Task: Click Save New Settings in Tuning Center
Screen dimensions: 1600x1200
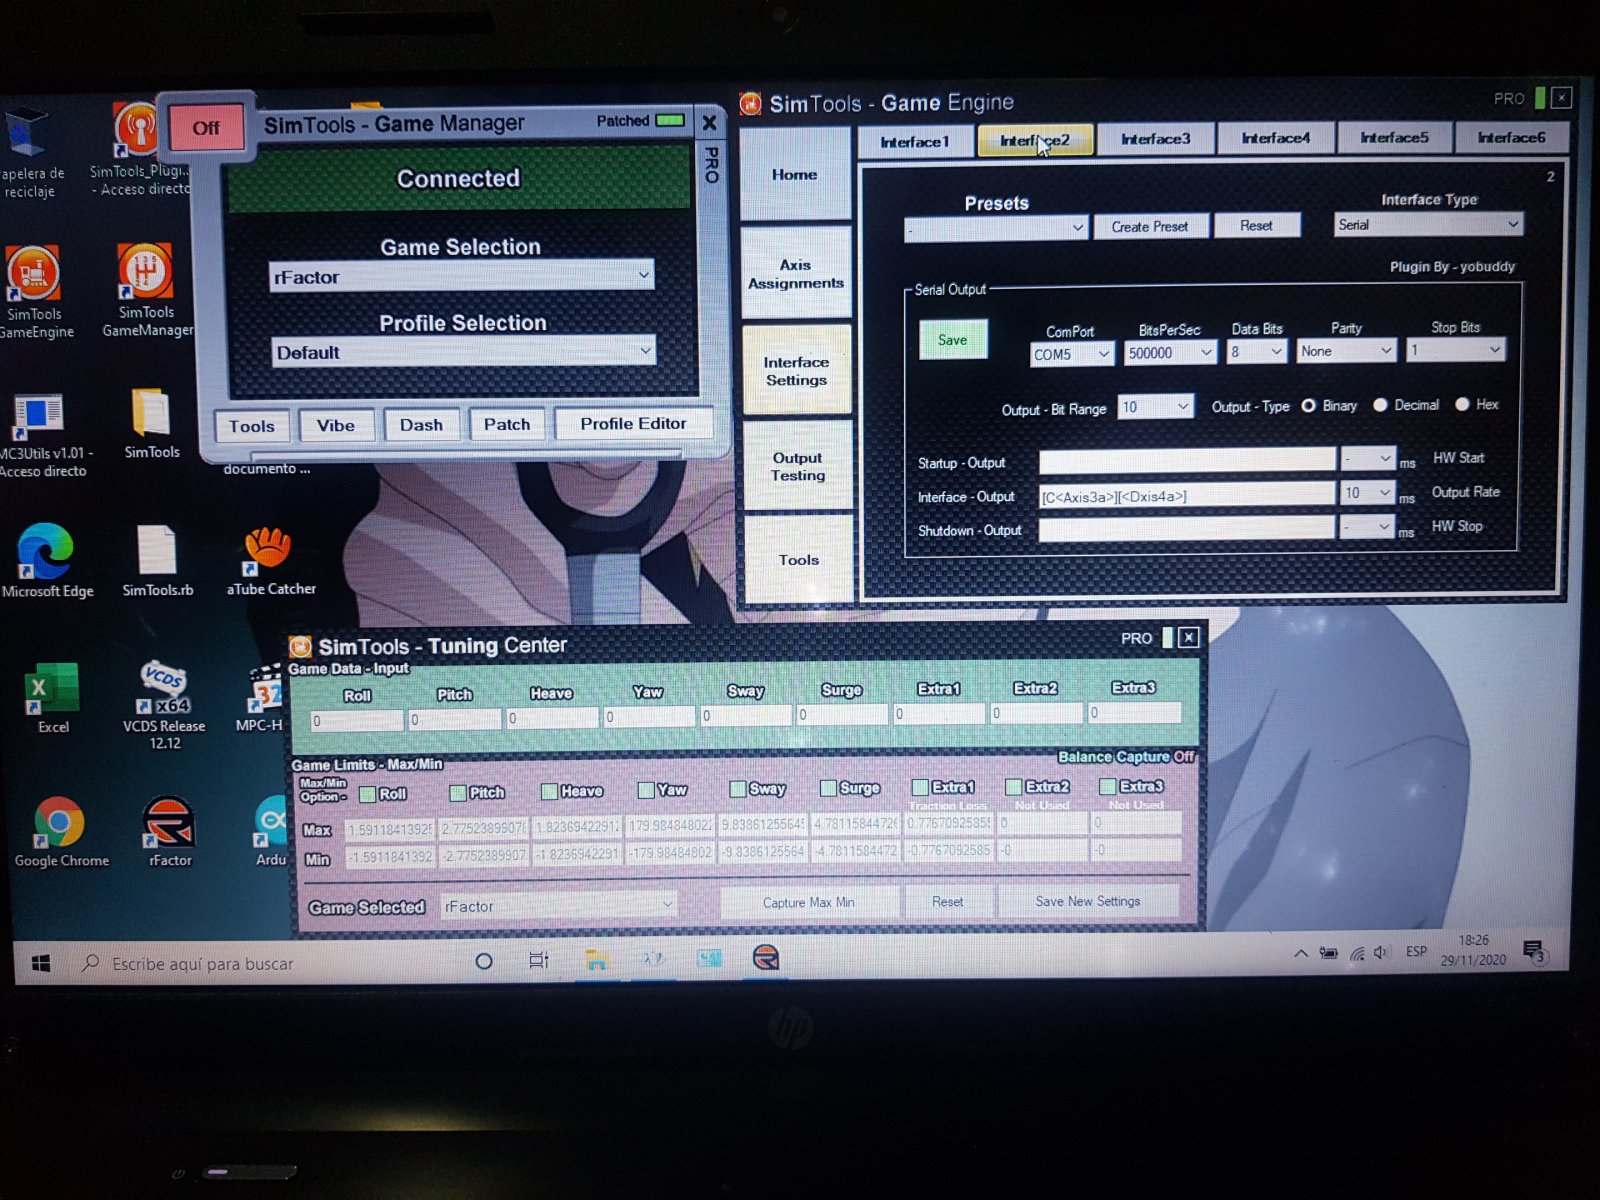Action: (x=1088, y=901)
